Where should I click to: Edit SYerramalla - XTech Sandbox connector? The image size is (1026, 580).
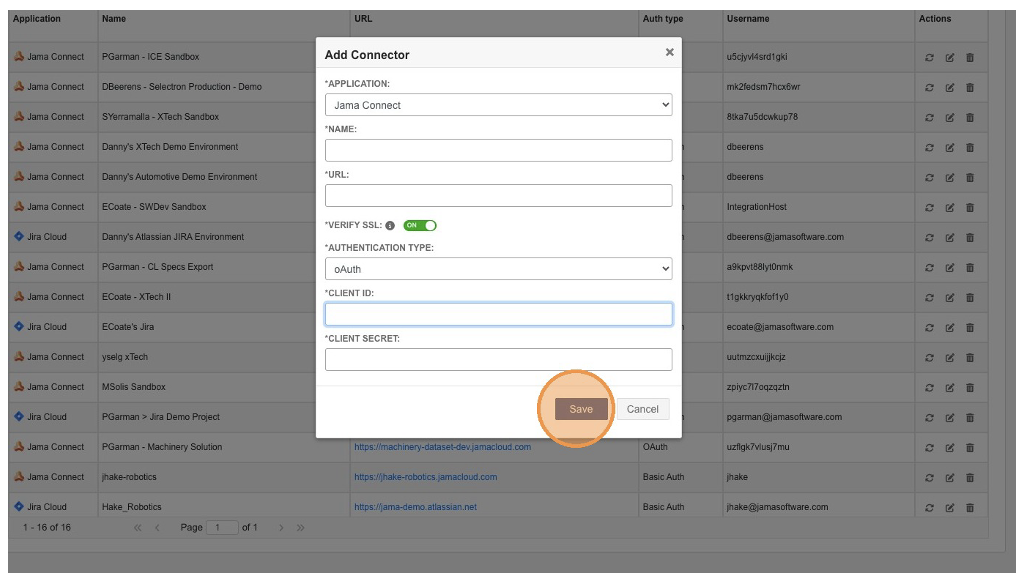click(x=949, y=118)
